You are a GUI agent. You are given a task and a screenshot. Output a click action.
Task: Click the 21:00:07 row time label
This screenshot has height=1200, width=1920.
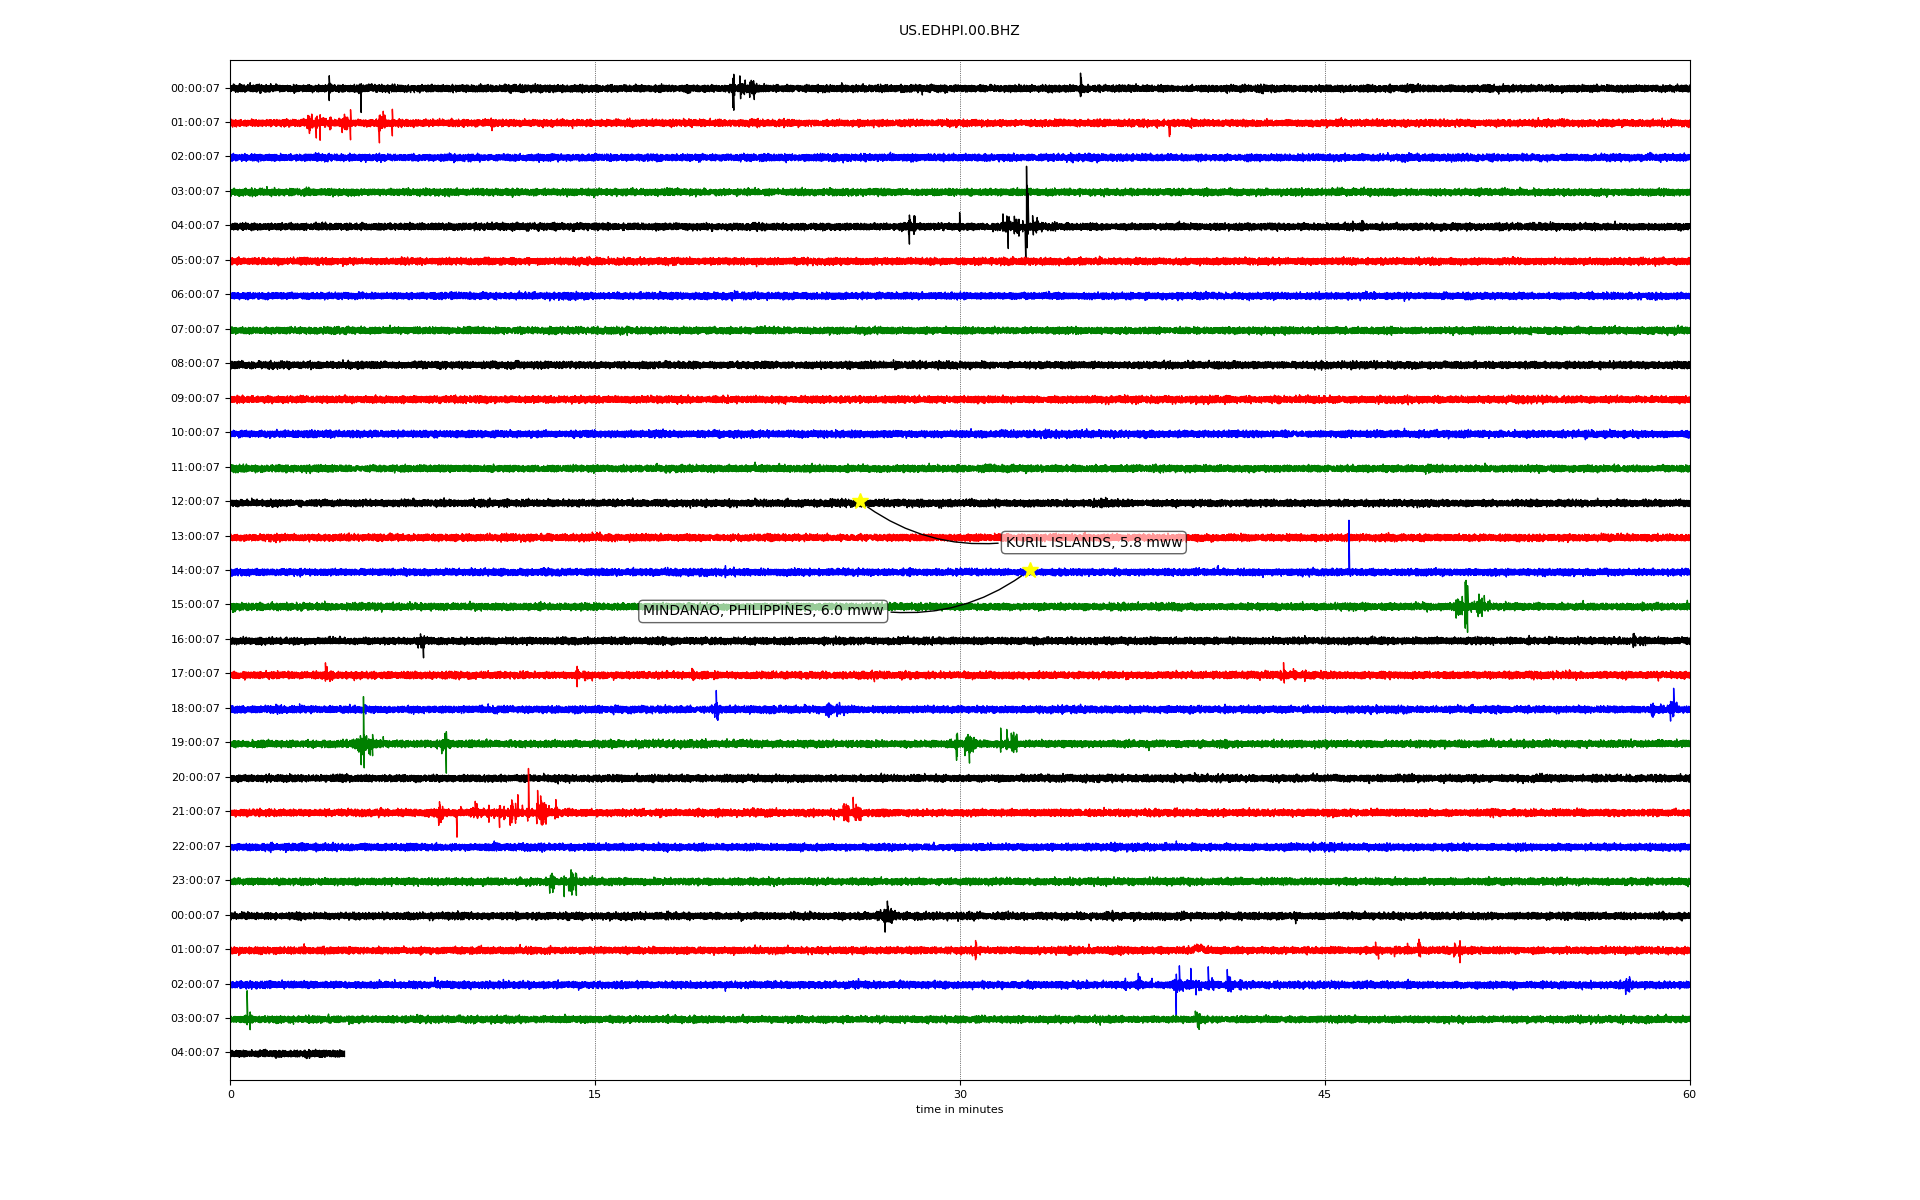coord(195,812)
